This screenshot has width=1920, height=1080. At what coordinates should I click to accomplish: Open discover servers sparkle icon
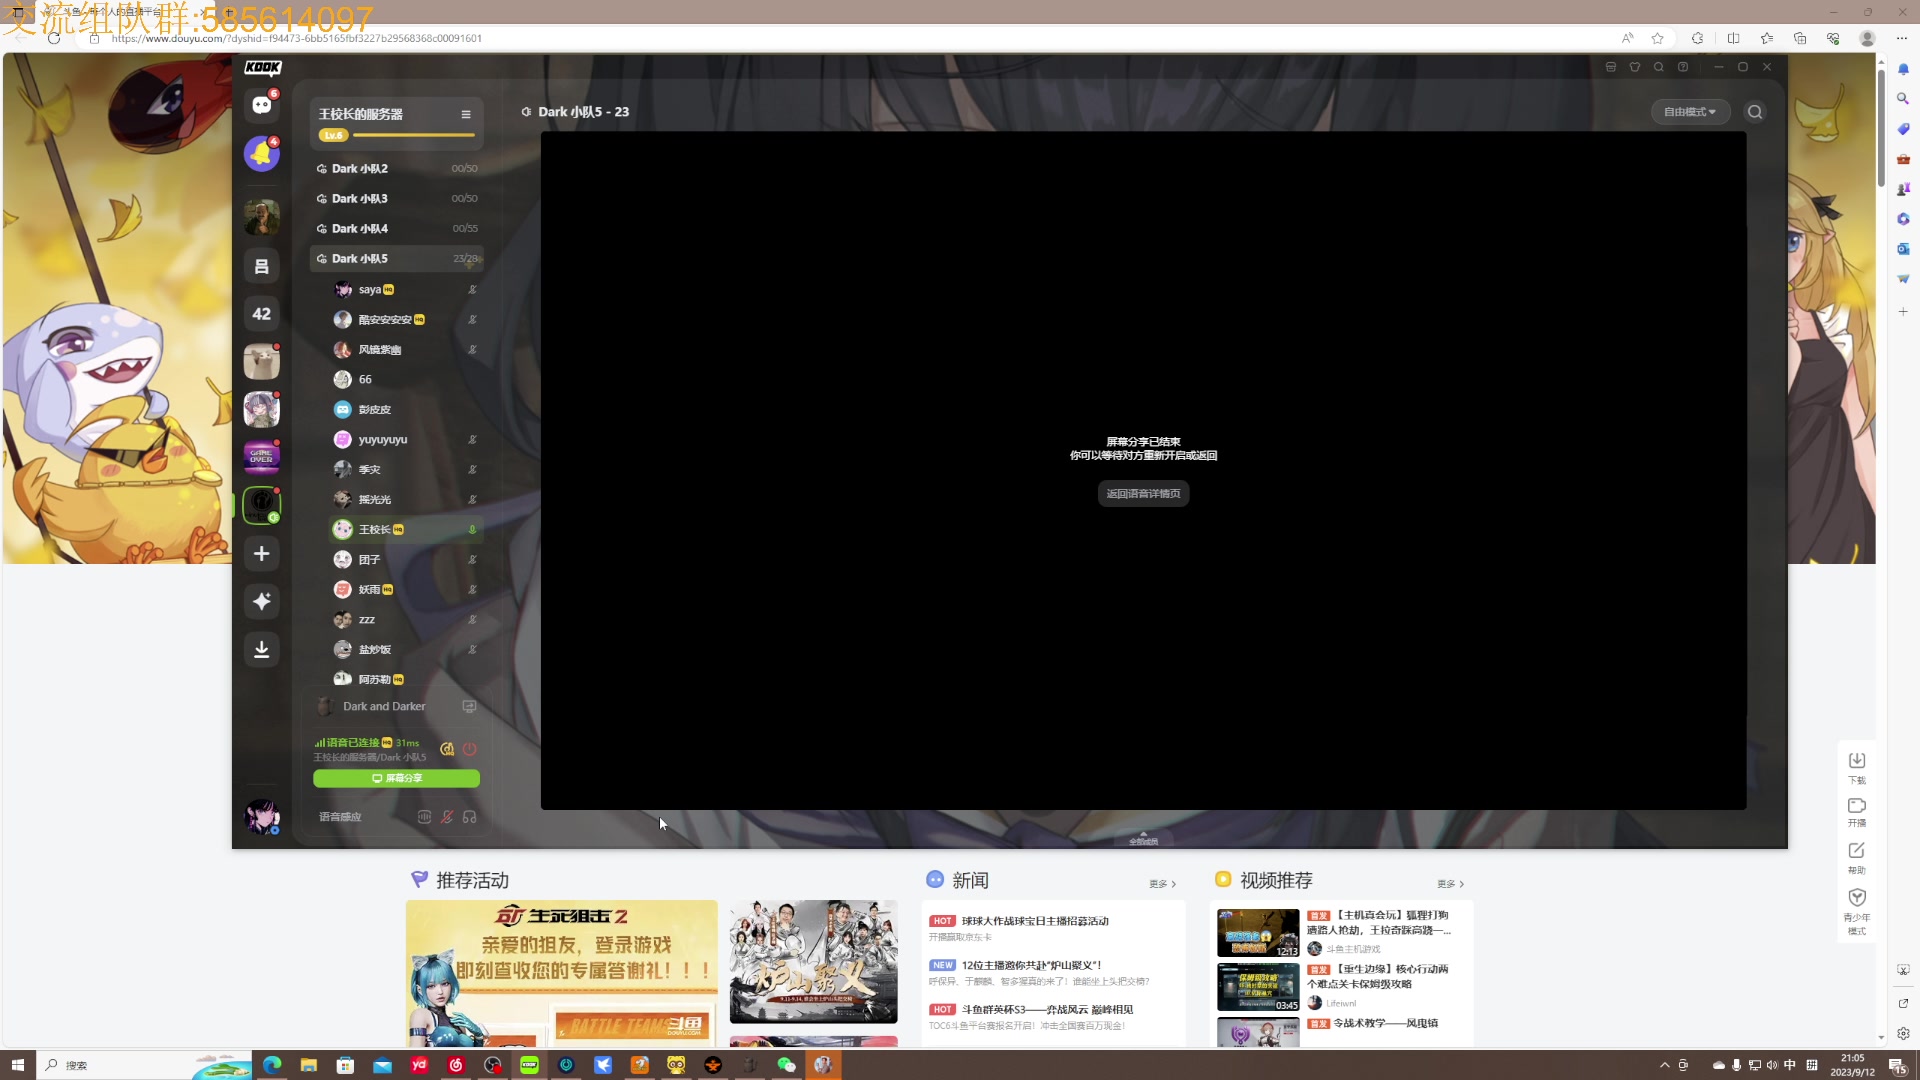262,601
